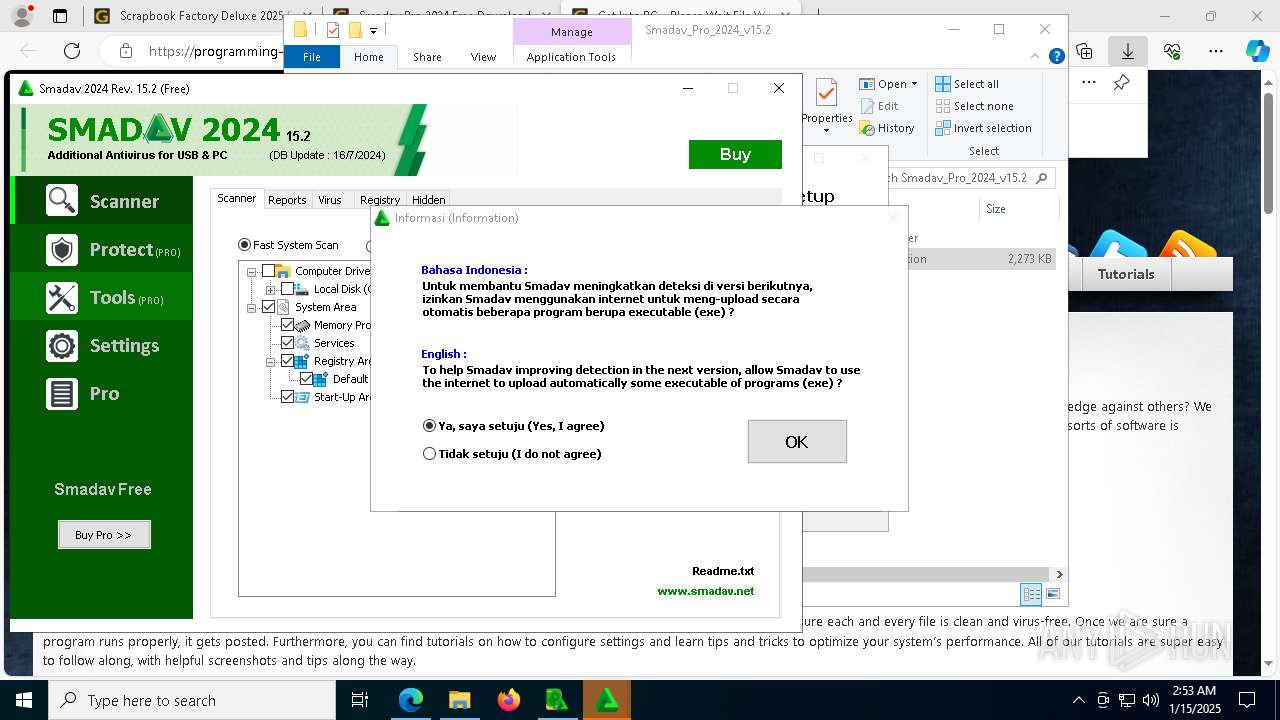The width and height of the screenshot is (1280, 720).
Task: Switch Explorer to large icons view
Action: [1053, 594]
